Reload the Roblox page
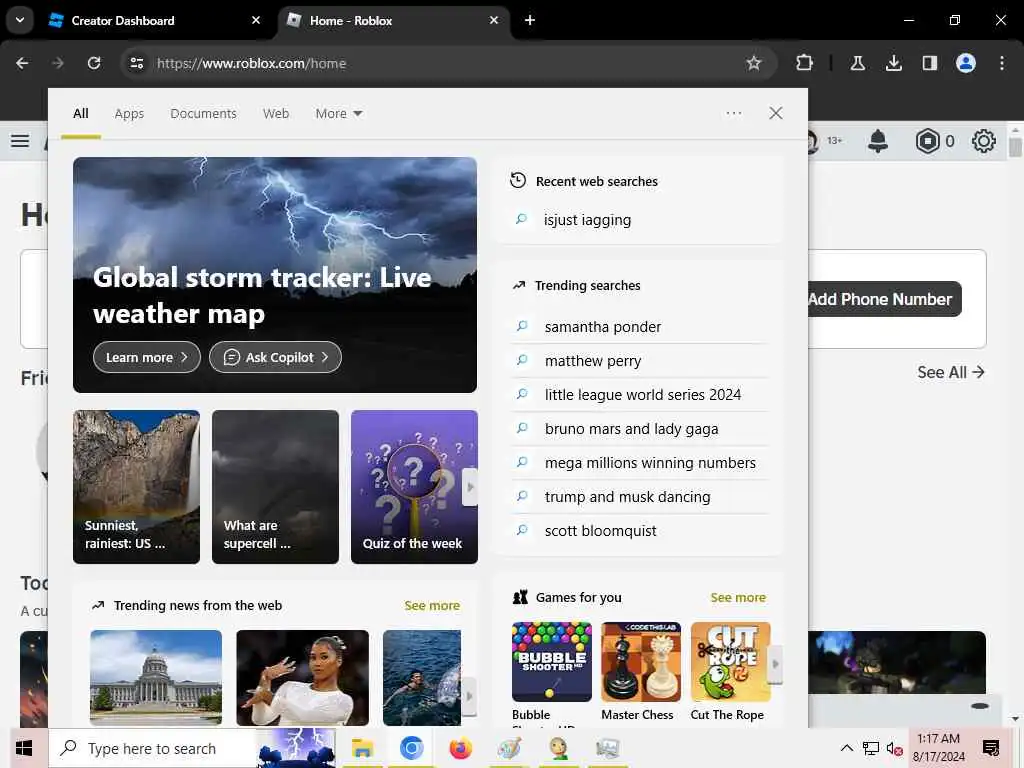The height and width of the screenshot is (768, 1024). coord(94,63)
